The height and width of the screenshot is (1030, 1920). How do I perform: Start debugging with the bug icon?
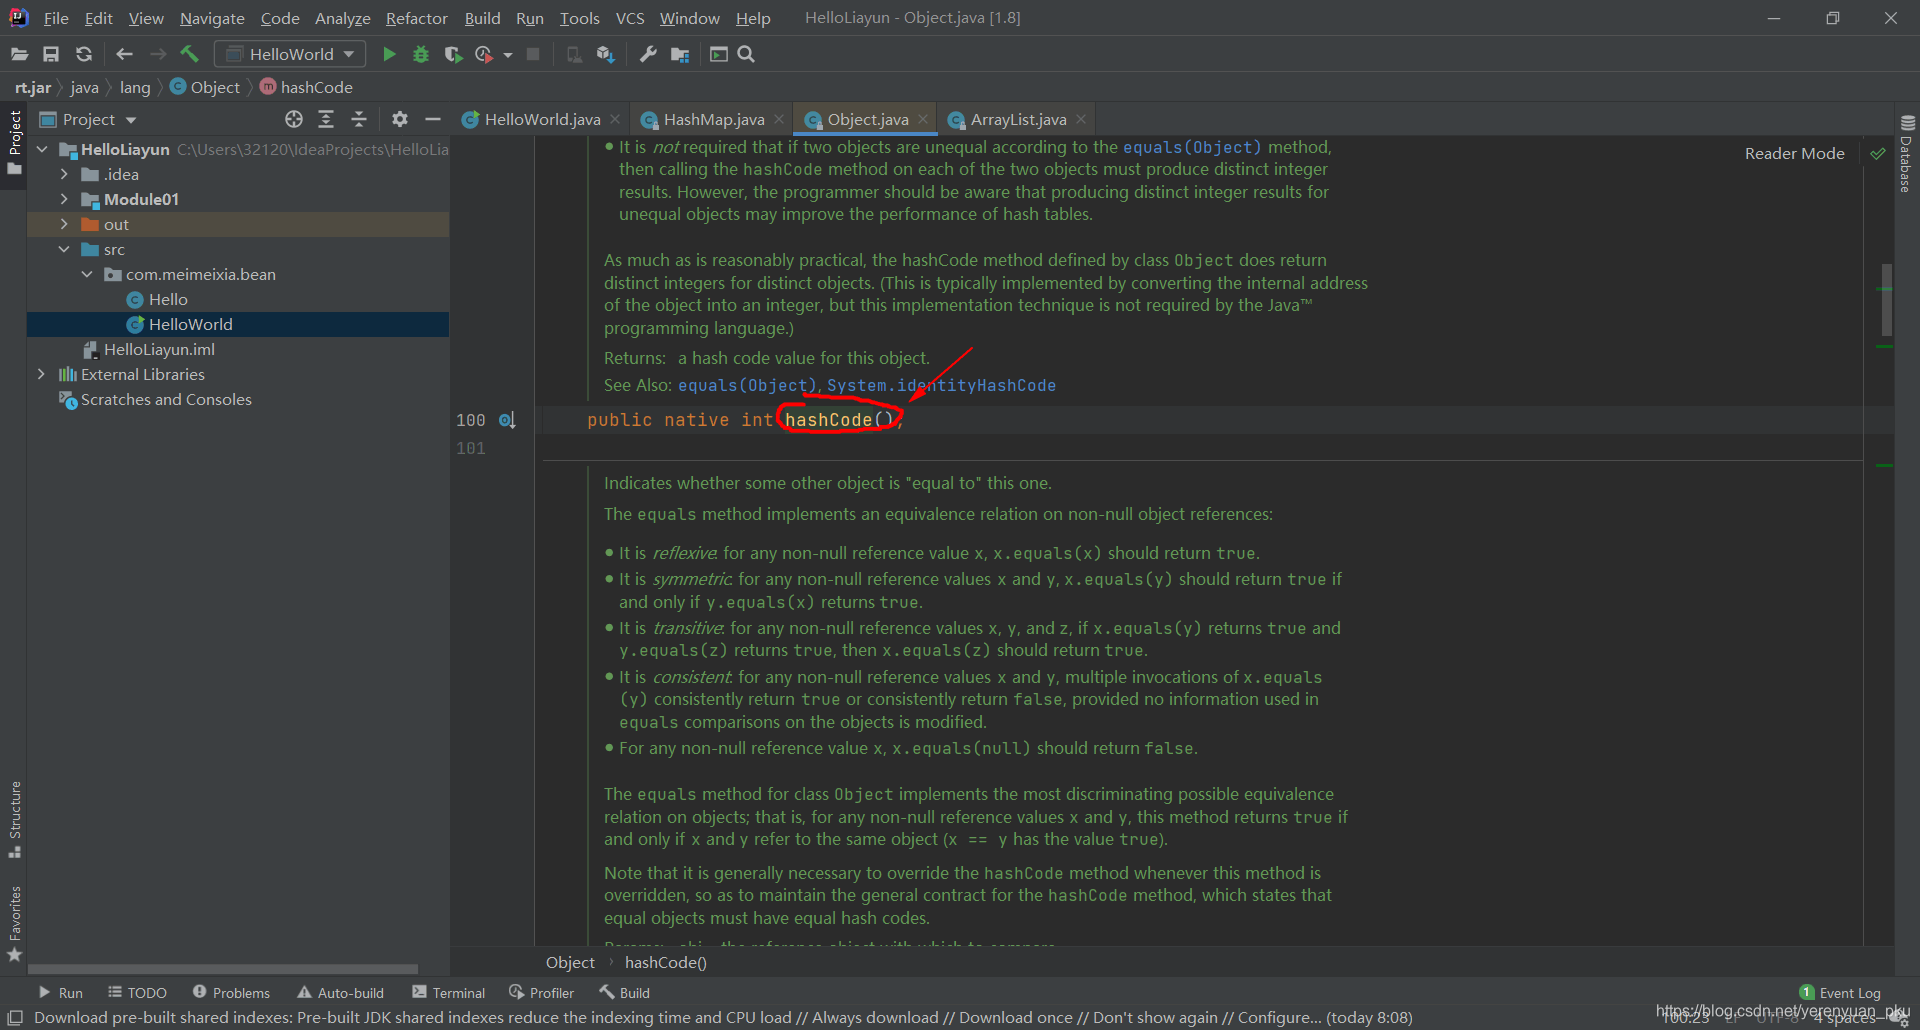pyautogui.click(x=421, y=54)
